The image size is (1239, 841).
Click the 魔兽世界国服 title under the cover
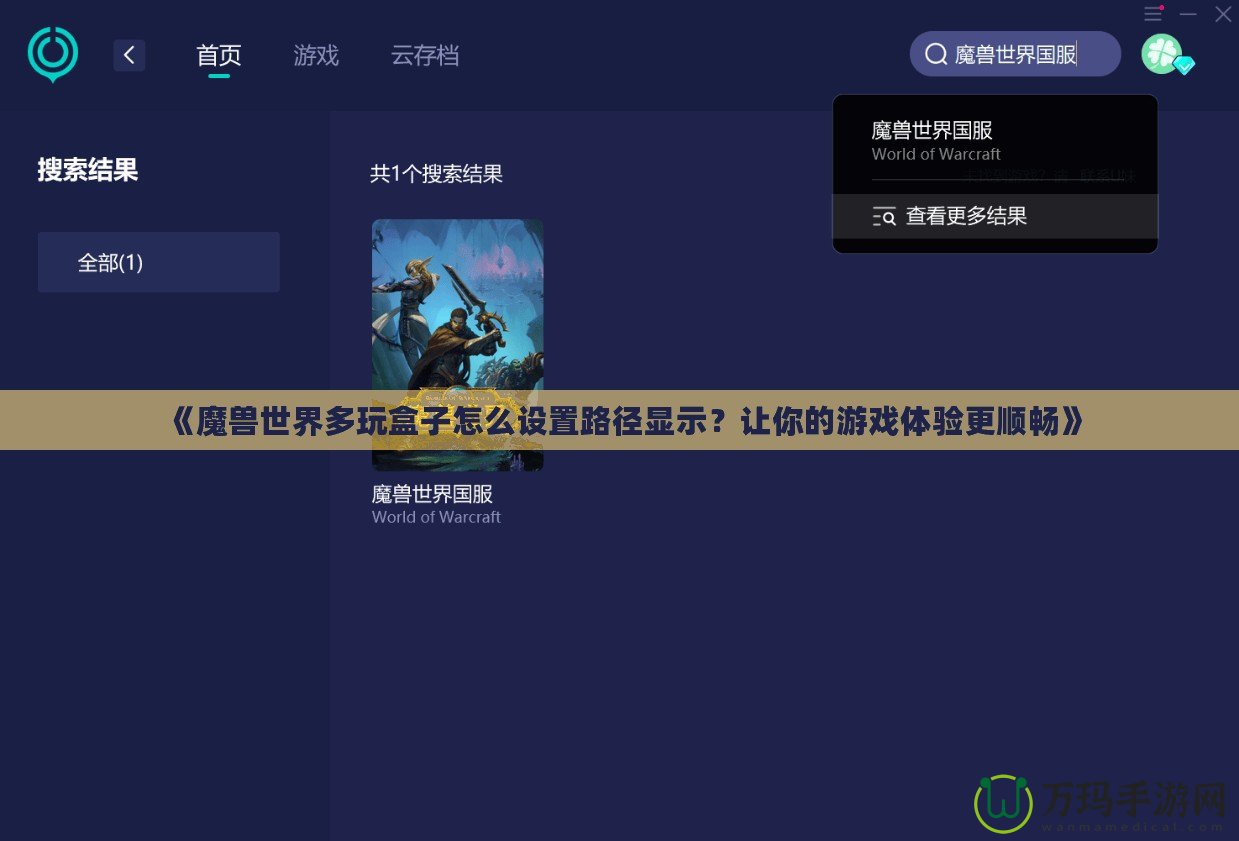pyautogui.click(x=432, y=494)
